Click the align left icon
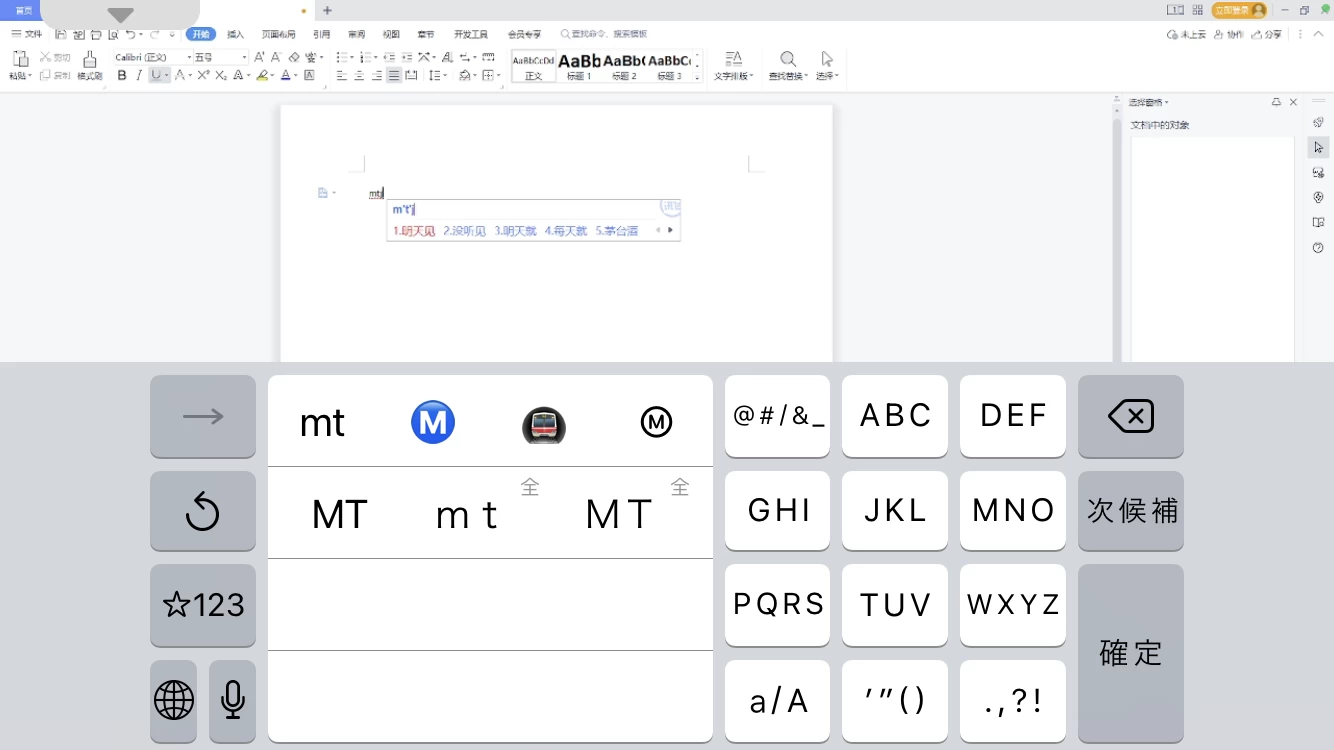 click(341, 75)
